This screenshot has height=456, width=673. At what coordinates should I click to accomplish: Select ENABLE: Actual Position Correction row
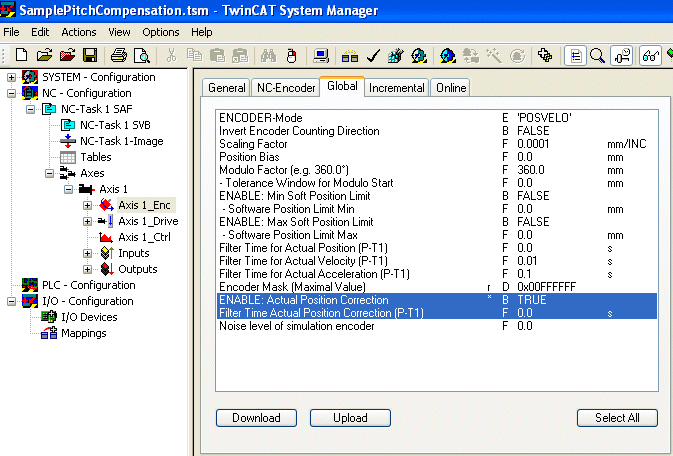pos(437,300)
